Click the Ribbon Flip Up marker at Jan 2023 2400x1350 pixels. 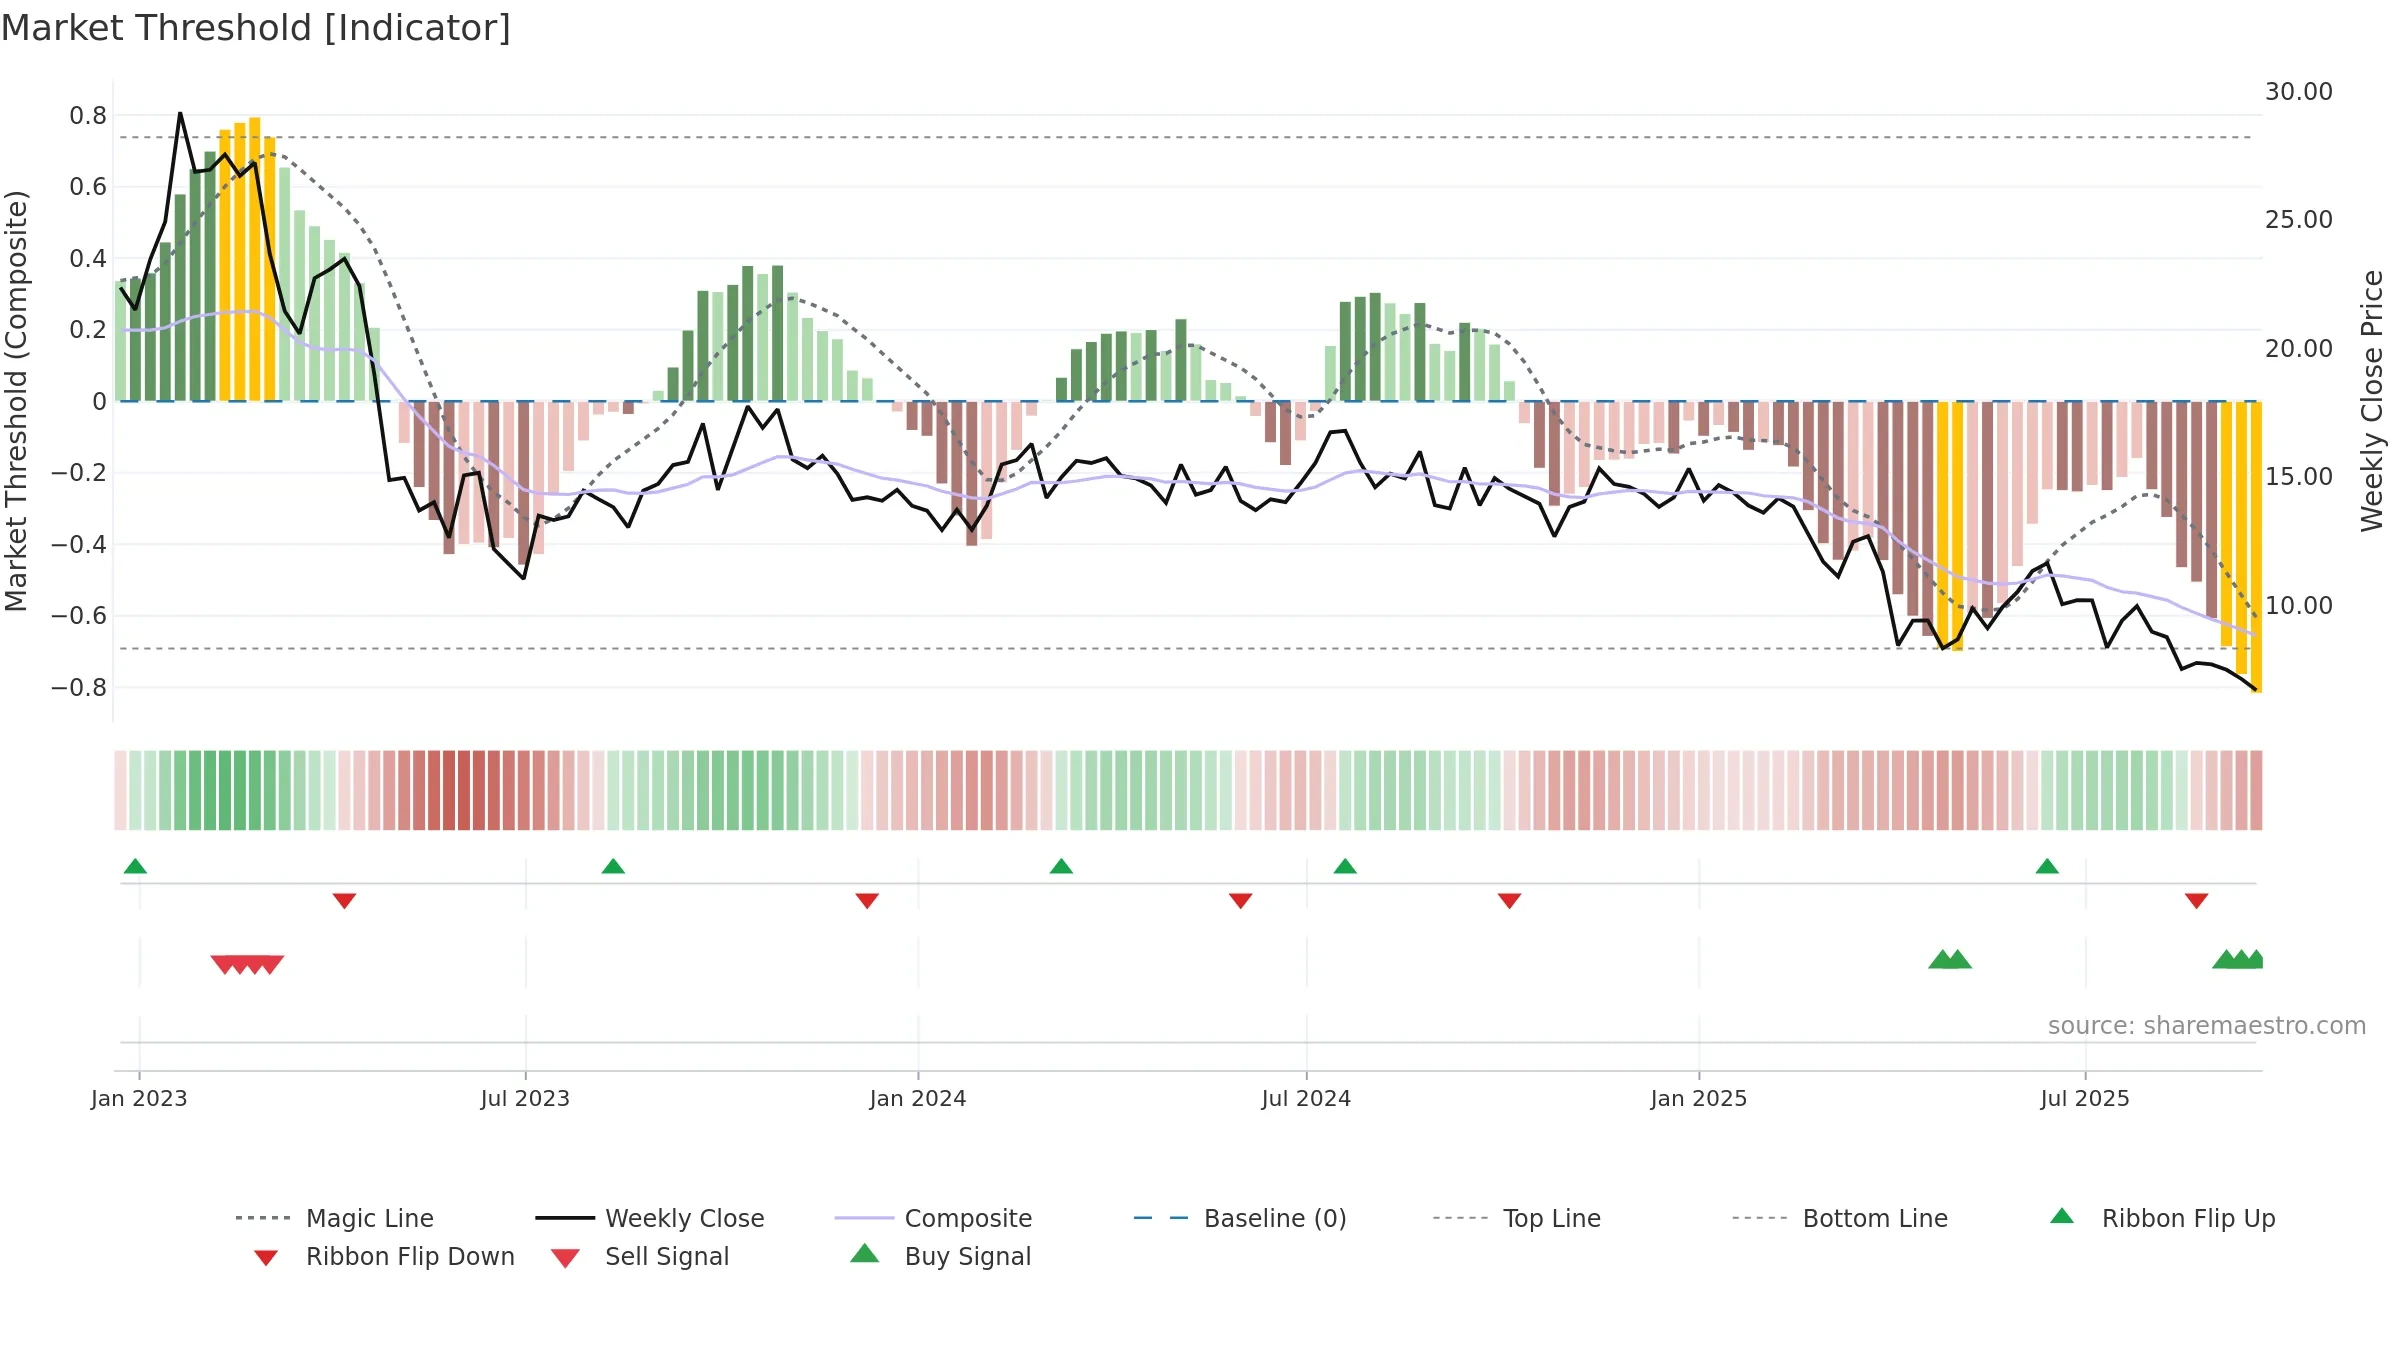coord(135,866)
